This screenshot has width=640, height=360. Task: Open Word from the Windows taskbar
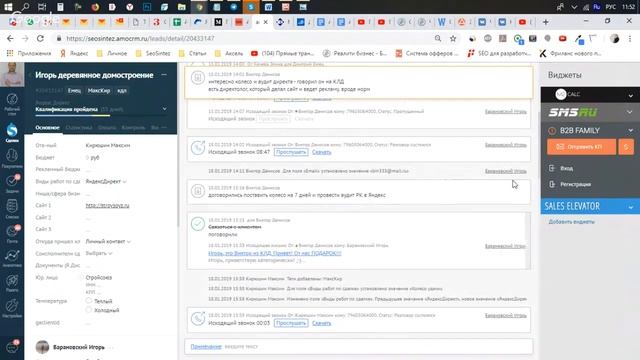tap(268, 7)
